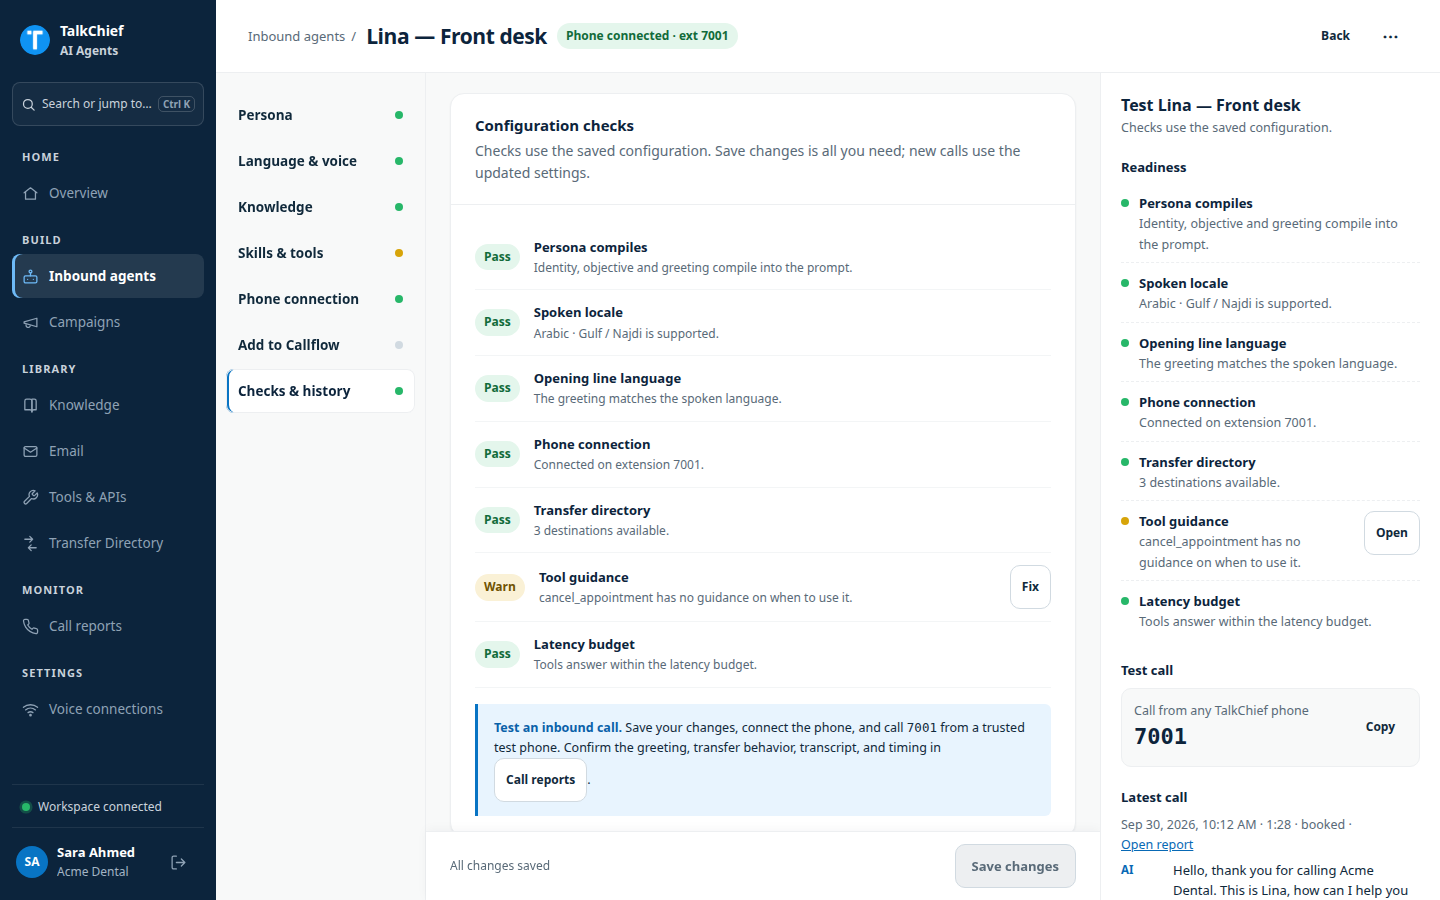Open the latest call report link
This screenshot has height=900, width=1440.
(x=1157, y=845)
